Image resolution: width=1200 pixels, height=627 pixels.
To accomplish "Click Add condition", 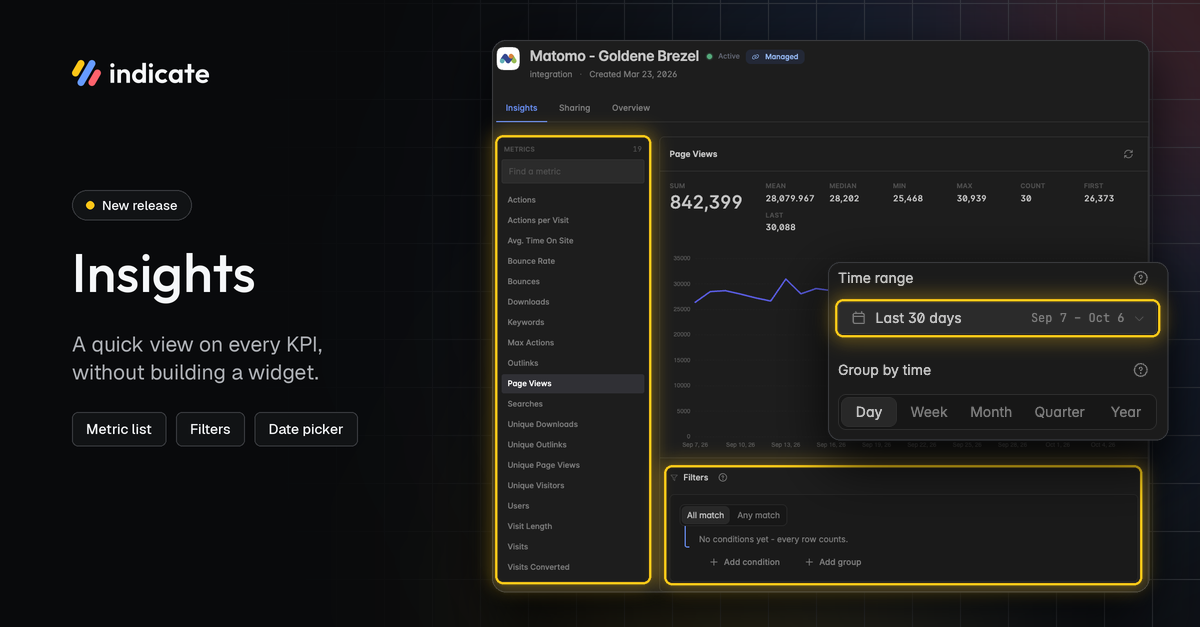I will click(744, 562).
